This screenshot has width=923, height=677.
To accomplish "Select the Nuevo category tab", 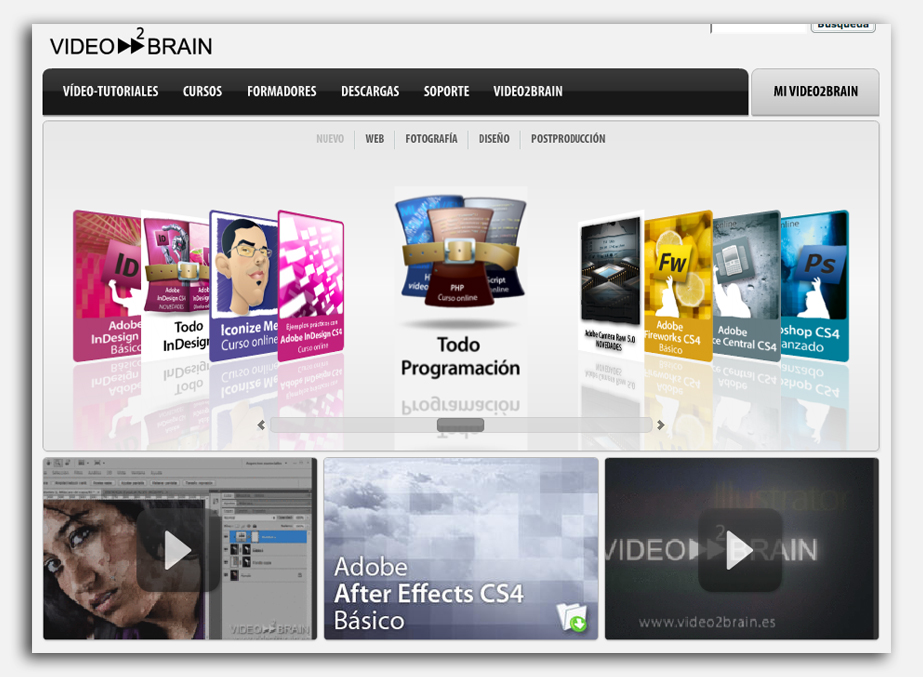I will point(330,139).
